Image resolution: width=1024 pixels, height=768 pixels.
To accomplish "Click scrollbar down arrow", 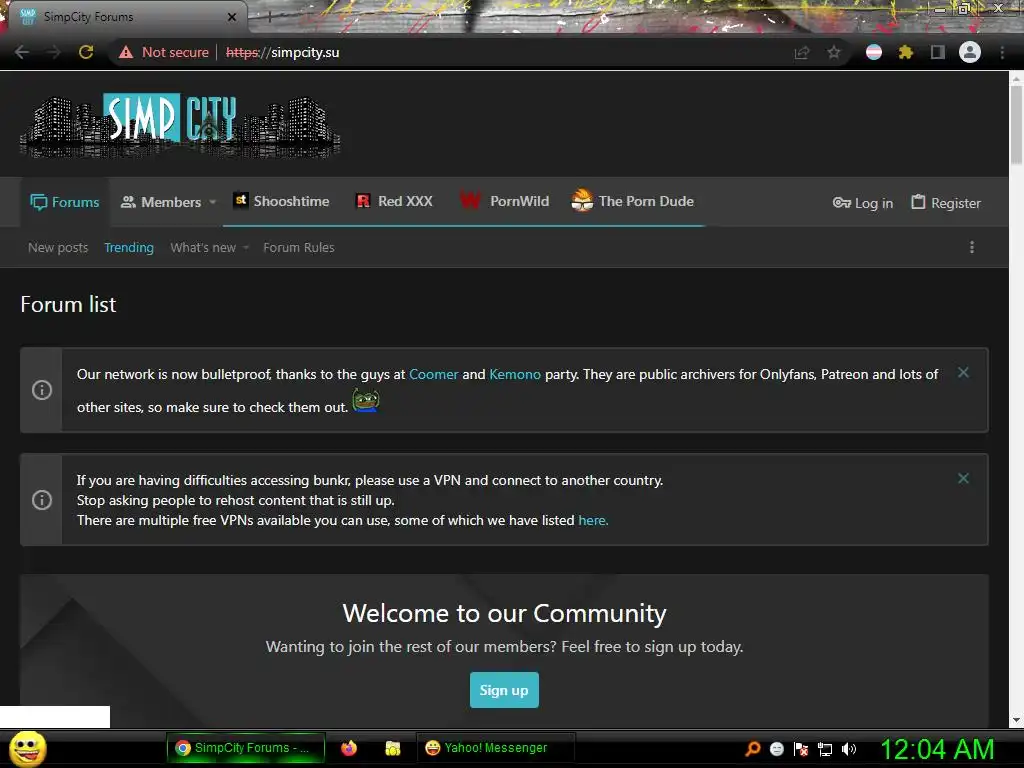I will (x=1016, y=720).
